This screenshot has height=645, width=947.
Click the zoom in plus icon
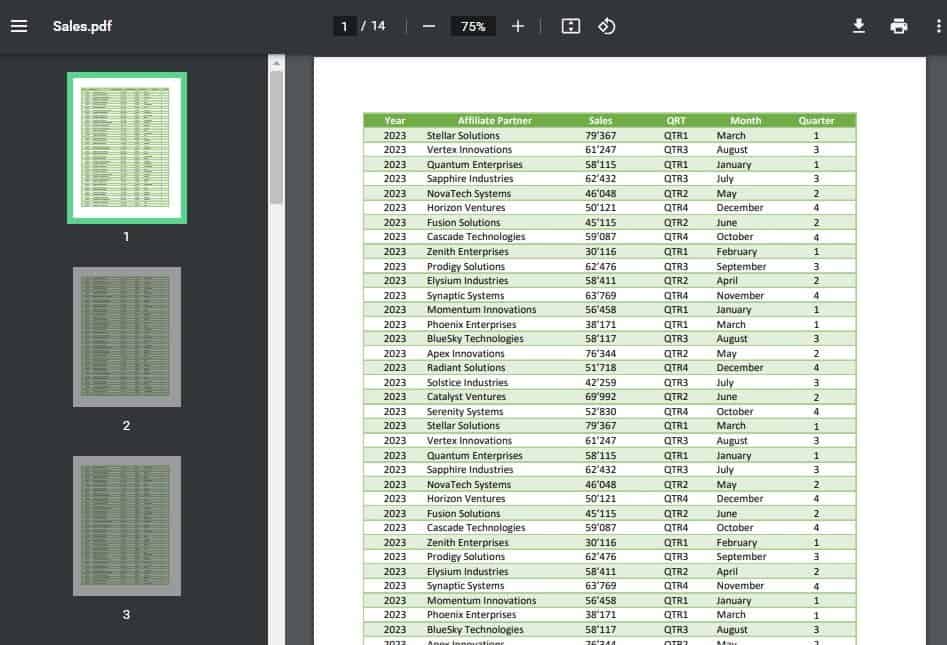click(517, 26)
